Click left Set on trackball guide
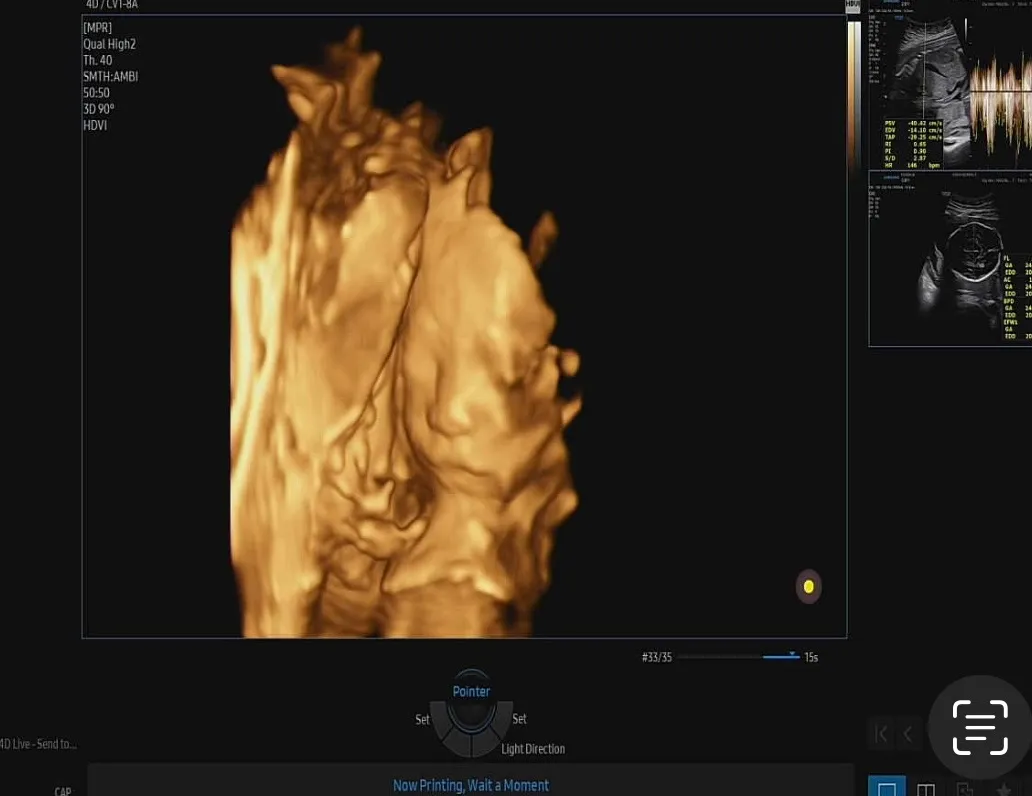 pyautogui.click(x=423, y=719)
